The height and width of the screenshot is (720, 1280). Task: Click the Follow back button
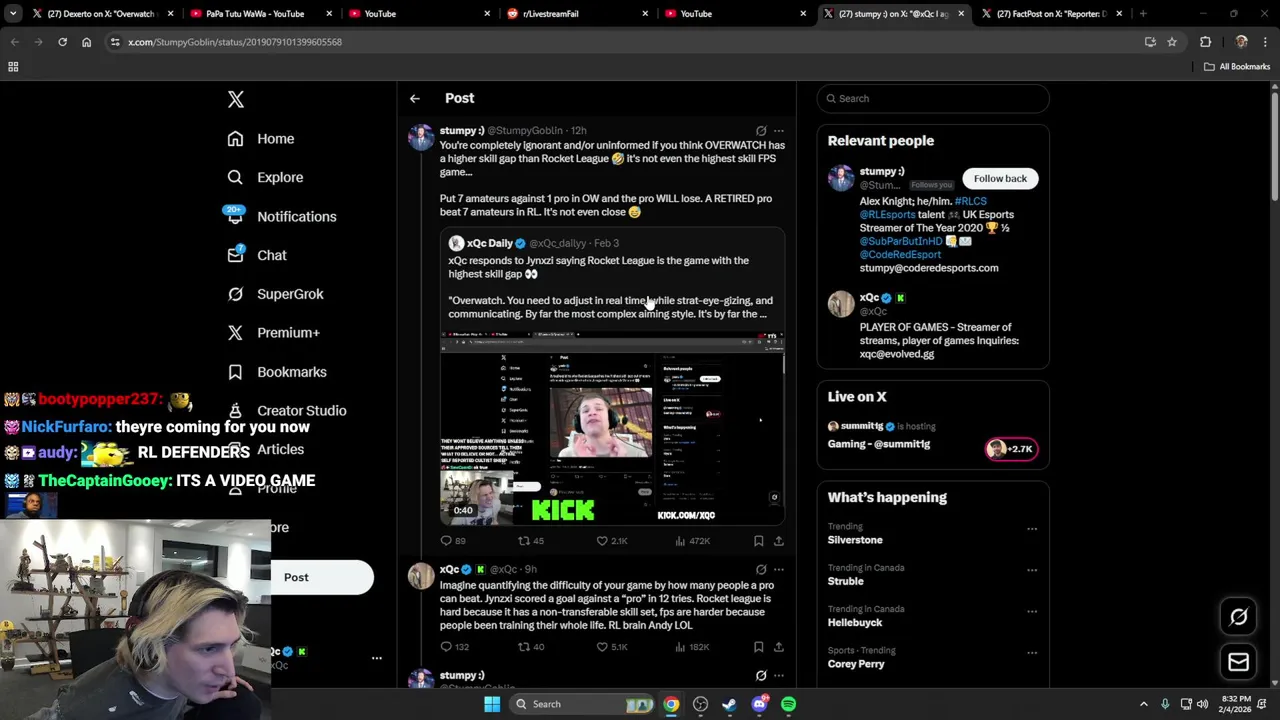click(x=1000, y=178)
